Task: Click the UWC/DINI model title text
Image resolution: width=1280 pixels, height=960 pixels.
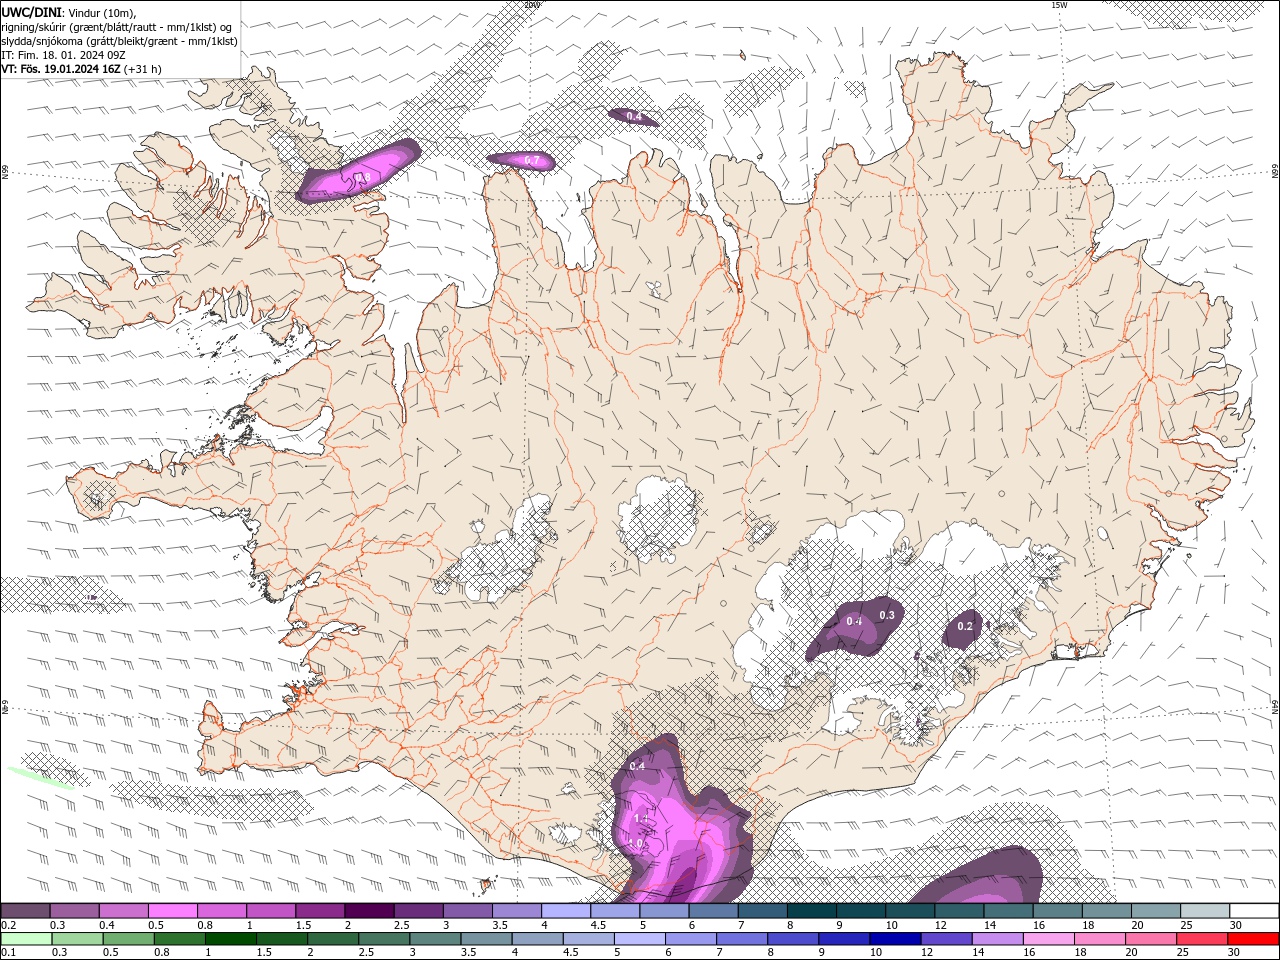Action: click(x=32, y=12)
